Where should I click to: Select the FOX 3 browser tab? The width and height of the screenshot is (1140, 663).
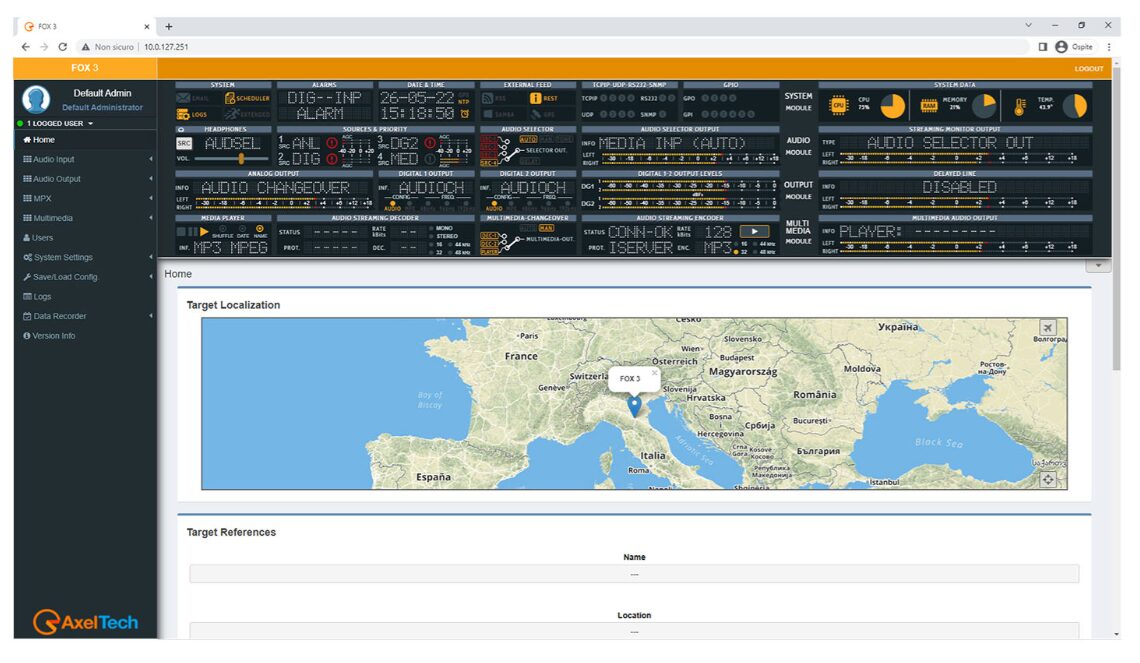pos(85,26)
